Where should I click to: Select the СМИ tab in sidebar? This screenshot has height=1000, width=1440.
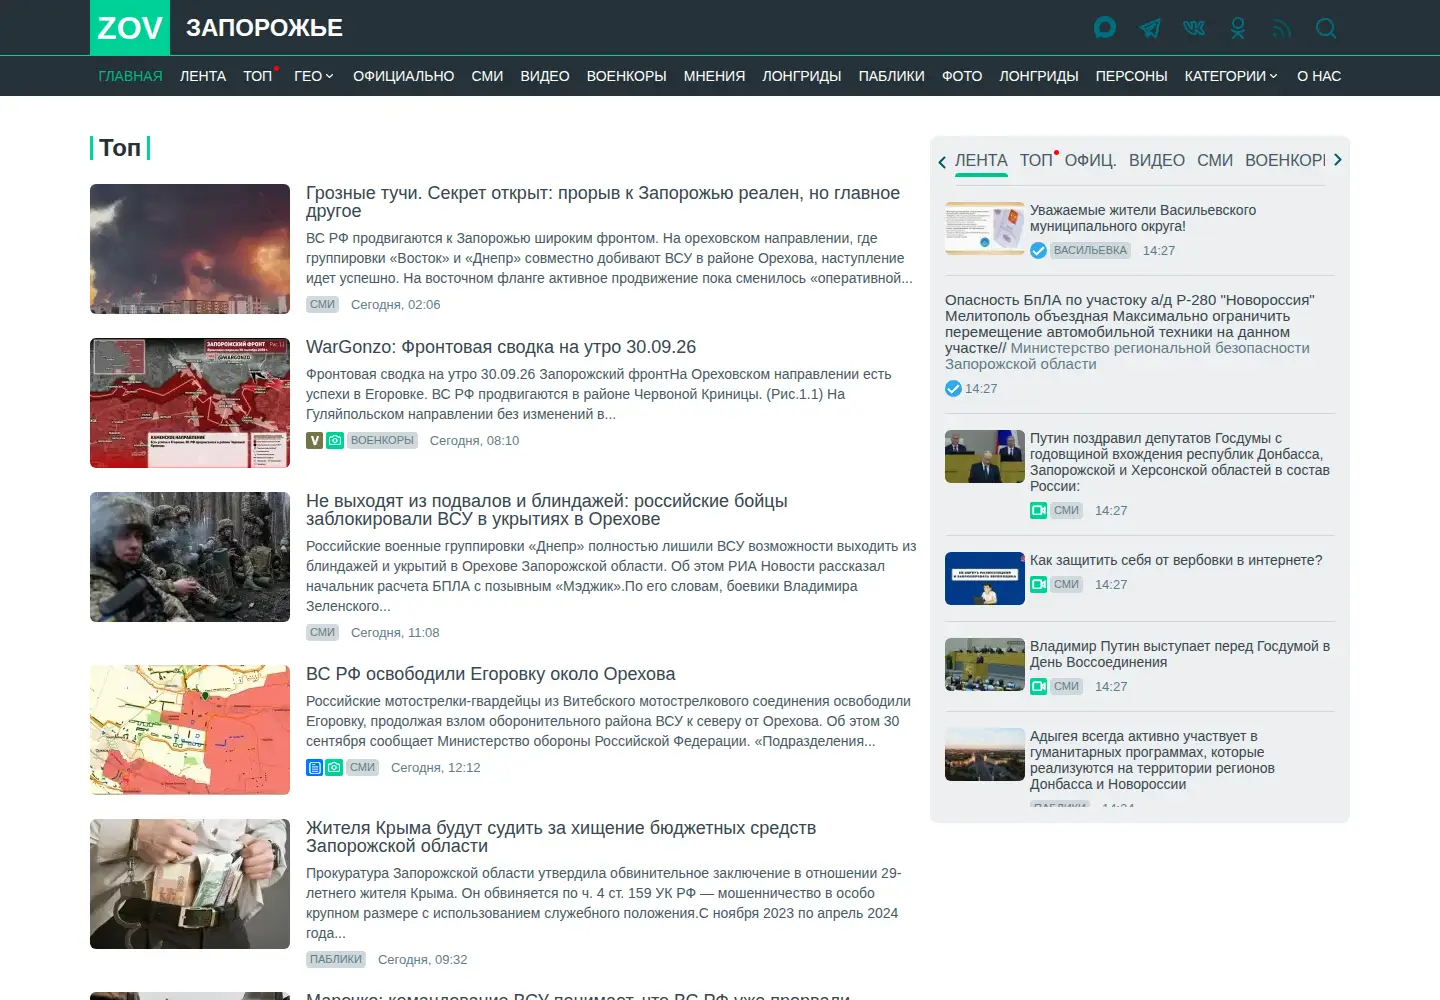pyautogui.click(x=1215, y=160)
